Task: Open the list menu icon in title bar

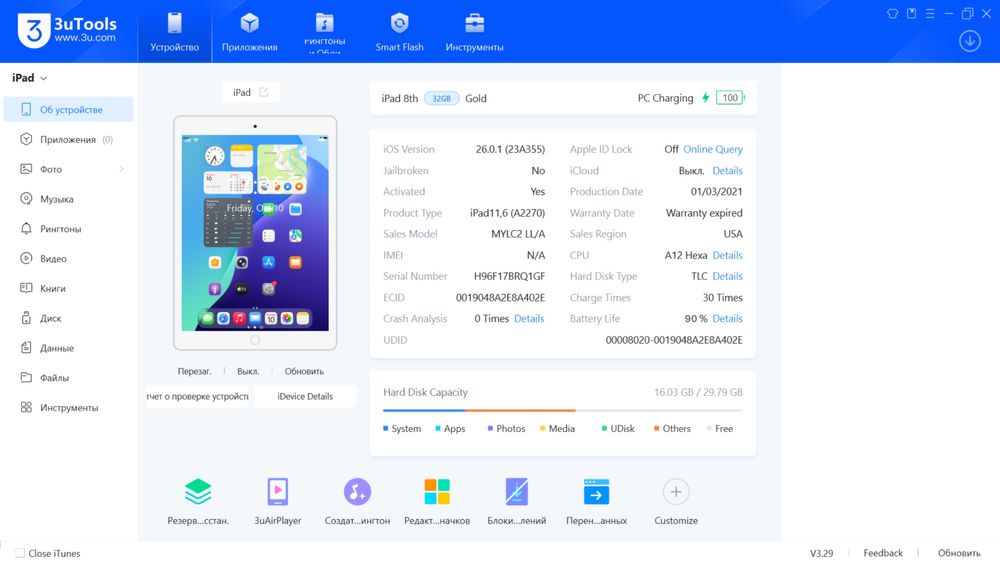Action: tap(930, 13)
